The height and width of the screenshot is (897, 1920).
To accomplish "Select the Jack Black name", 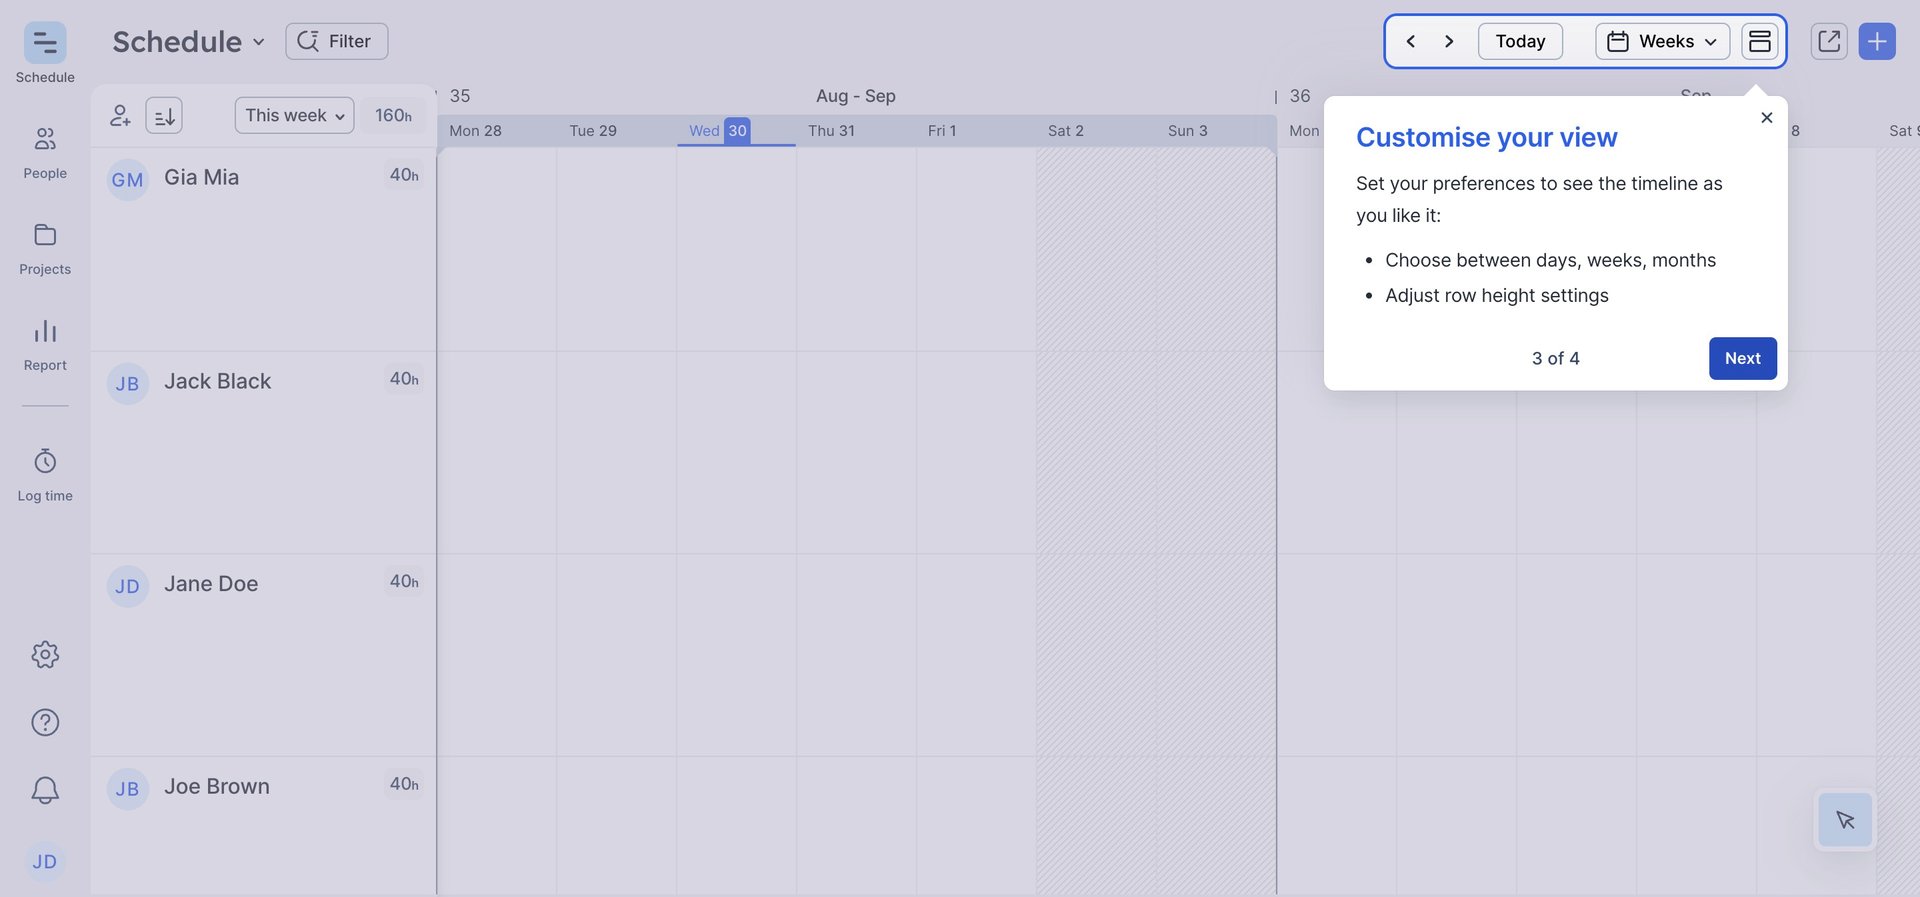I will click(x=218, y=381).
